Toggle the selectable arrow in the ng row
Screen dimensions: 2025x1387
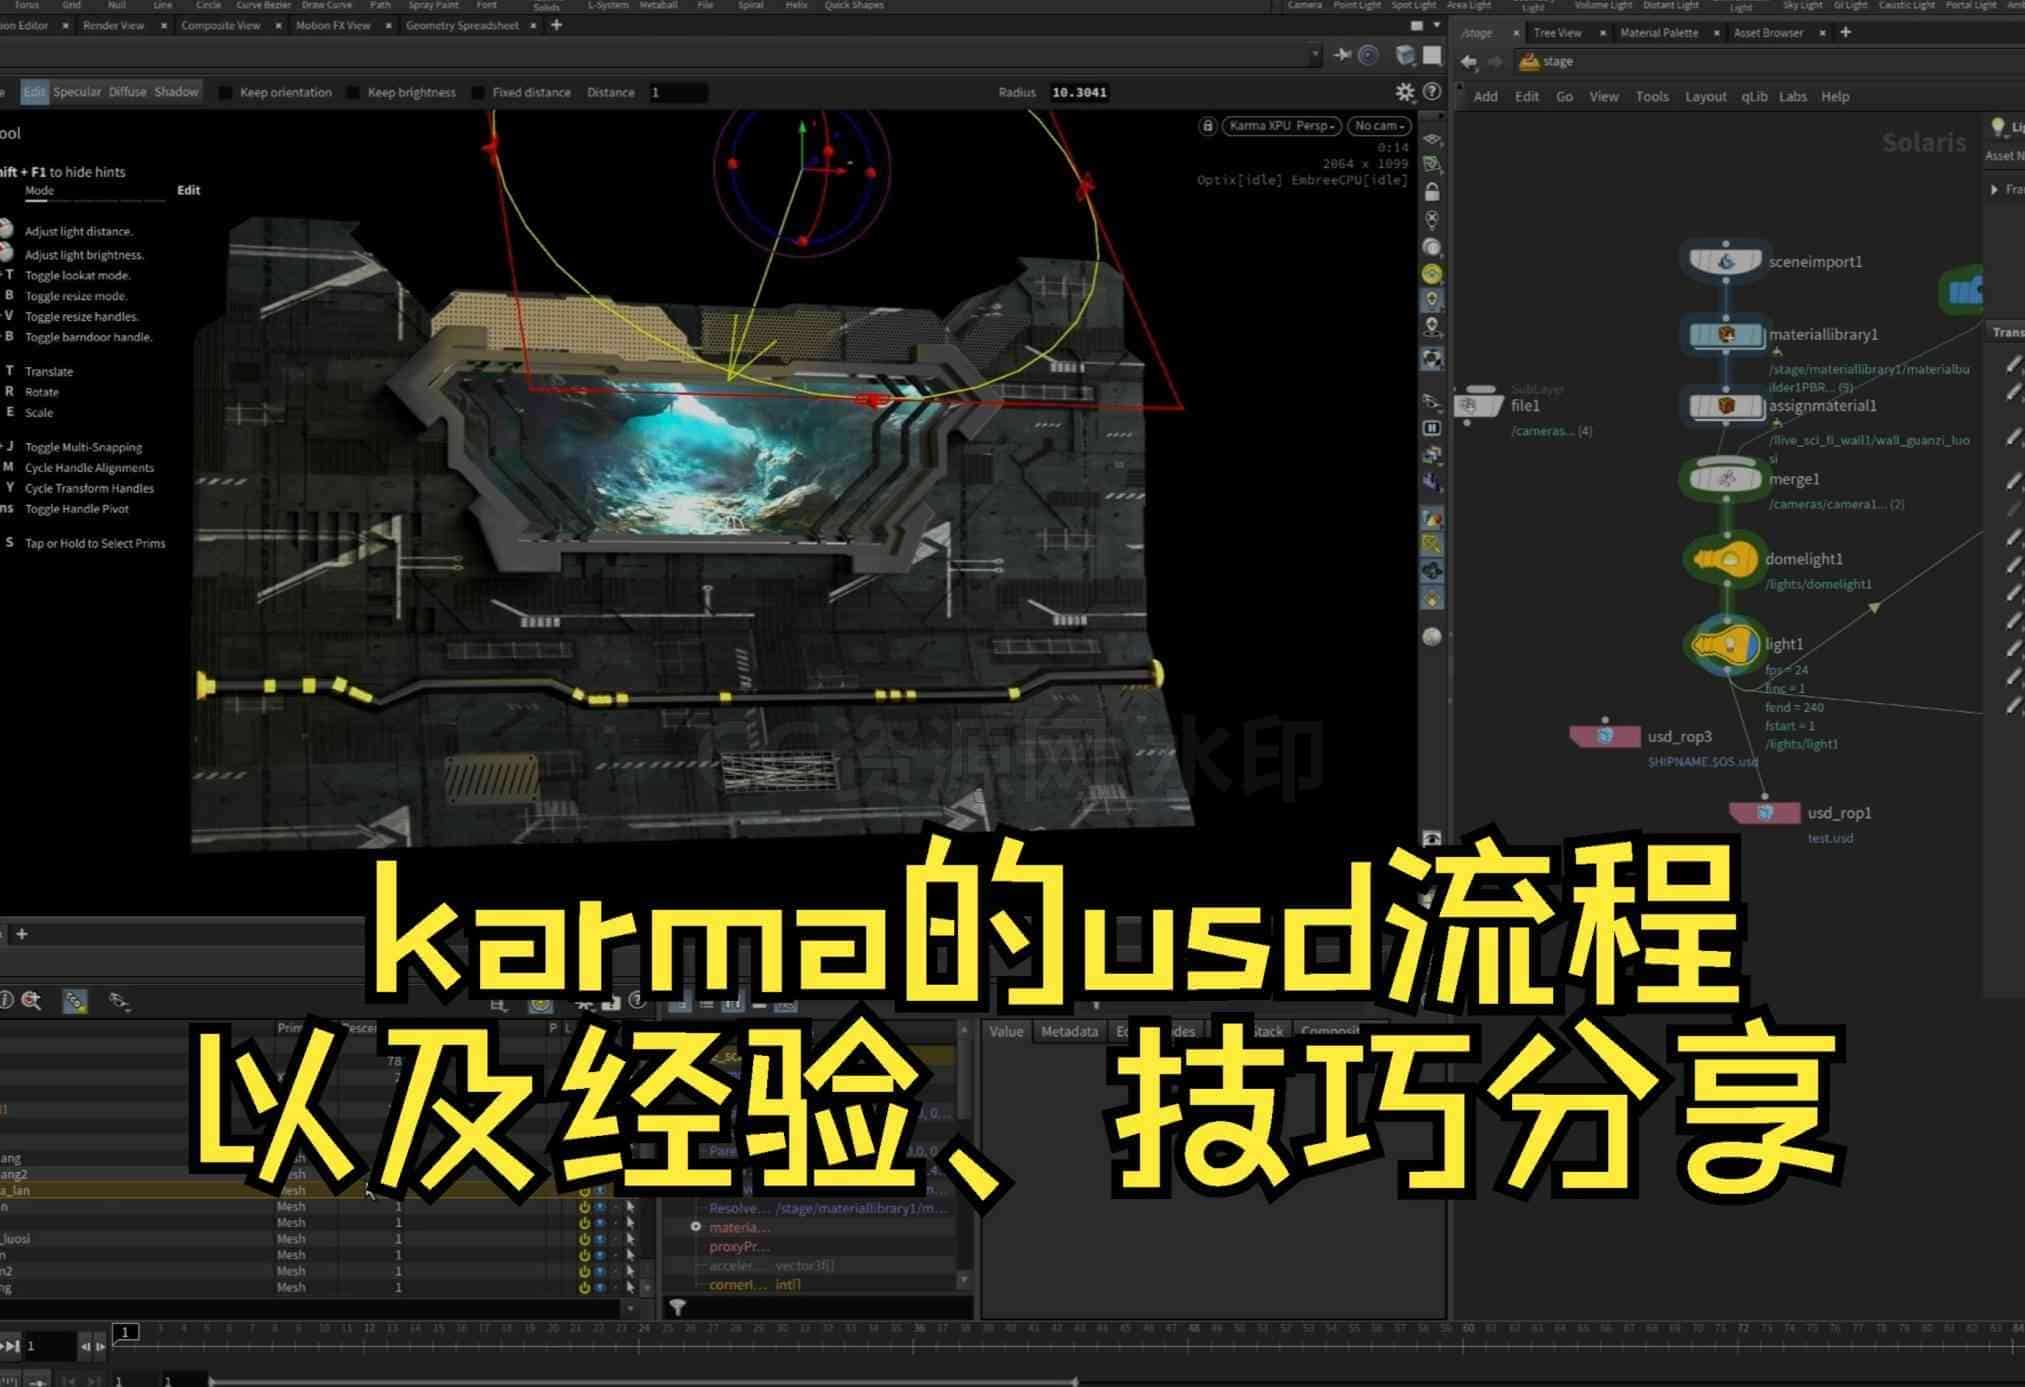click(x=630, y=1288)
